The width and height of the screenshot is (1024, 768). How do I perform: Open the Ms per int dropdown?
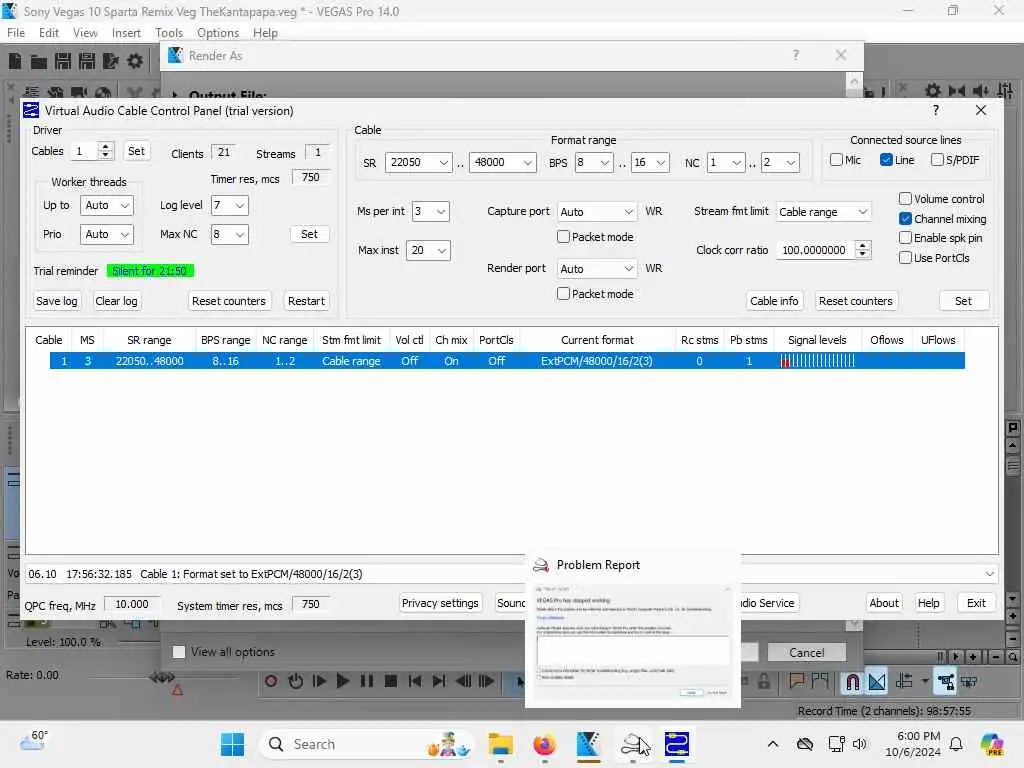[x=430, y=211]
